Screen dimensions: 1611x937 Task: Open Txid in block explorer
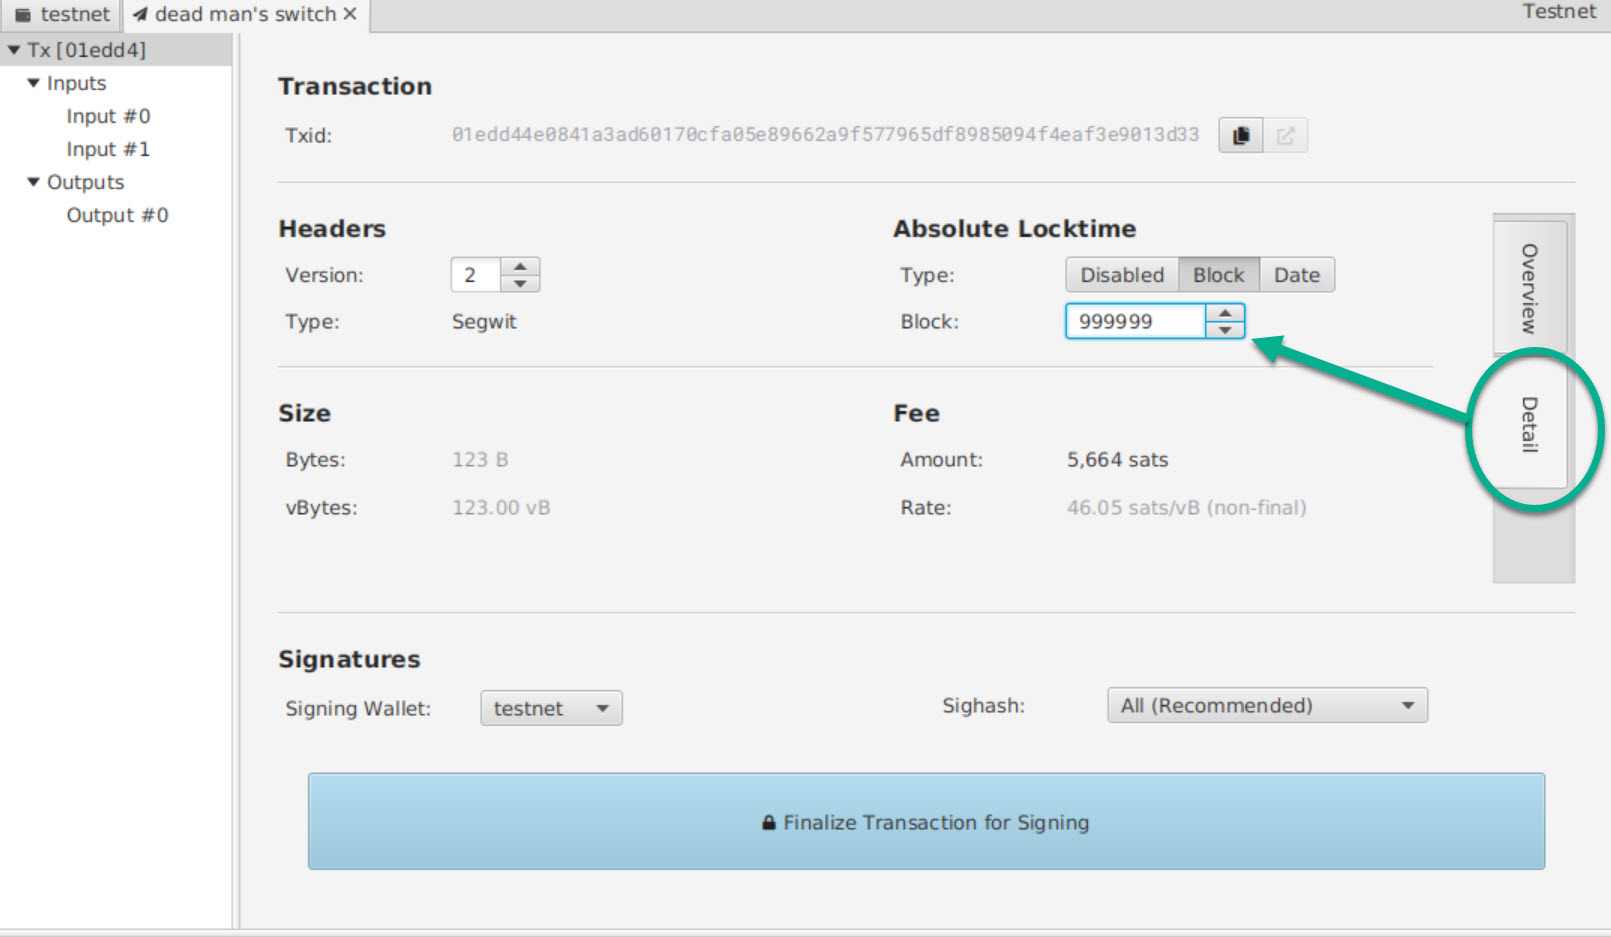(1285, 135)
